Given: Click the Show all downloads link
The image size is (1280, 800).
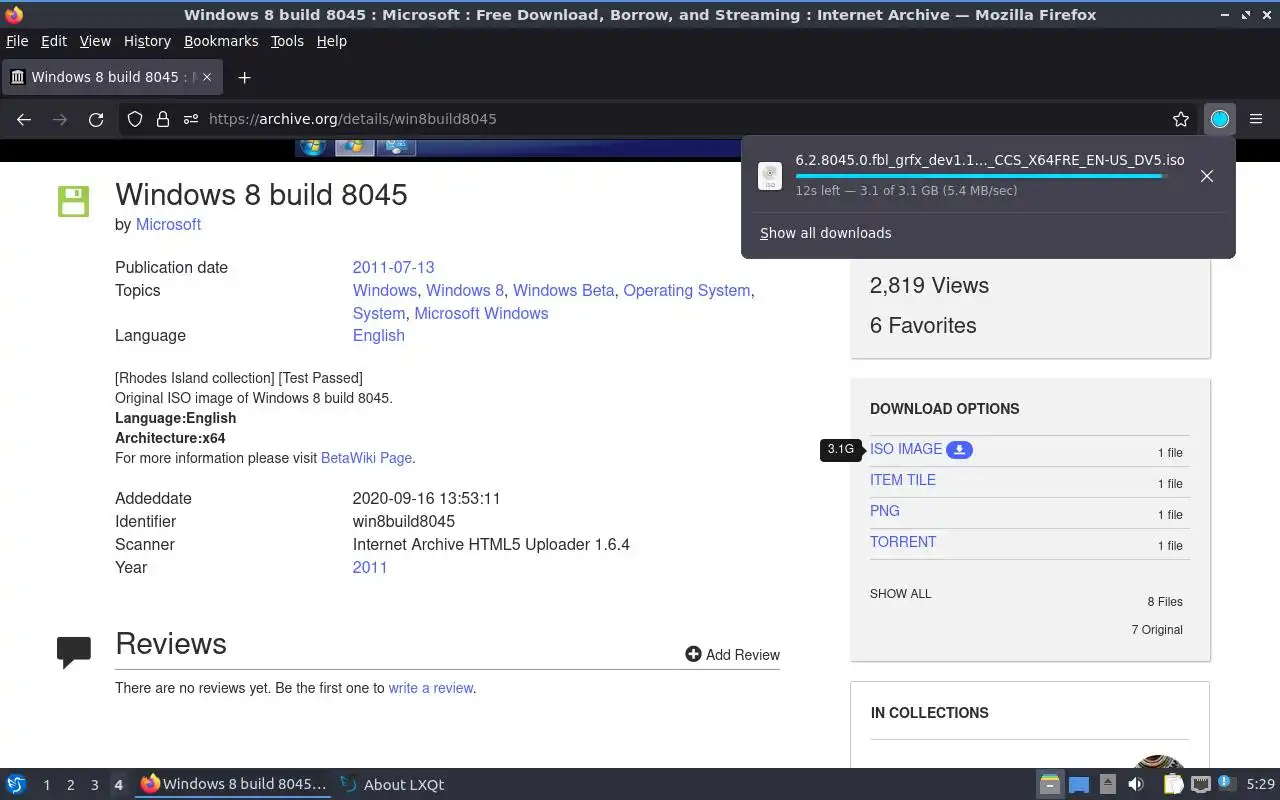Looking at the screenshot, I should (x=825, y=233).
